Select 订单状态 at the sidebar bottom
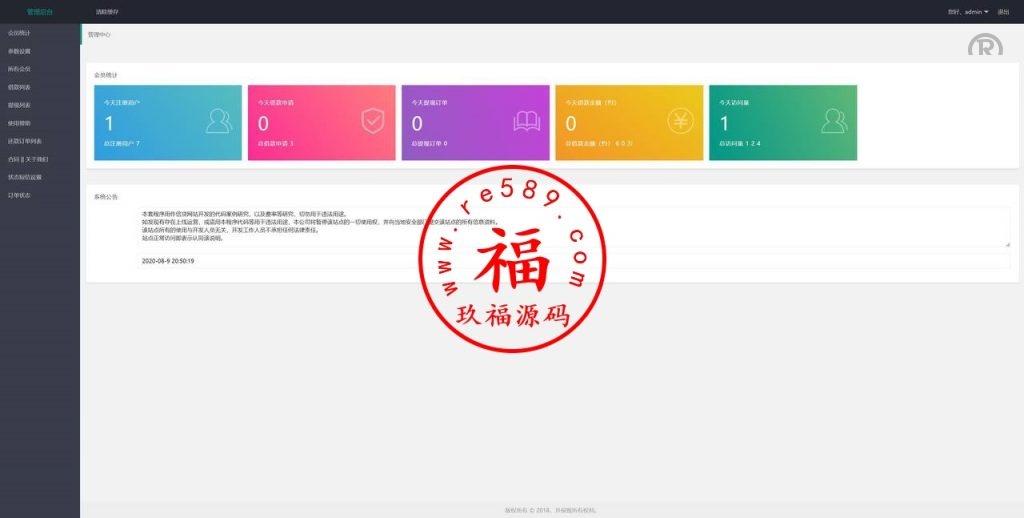The width and height of the screenshot is (1024, 518). tap(20, 195)
